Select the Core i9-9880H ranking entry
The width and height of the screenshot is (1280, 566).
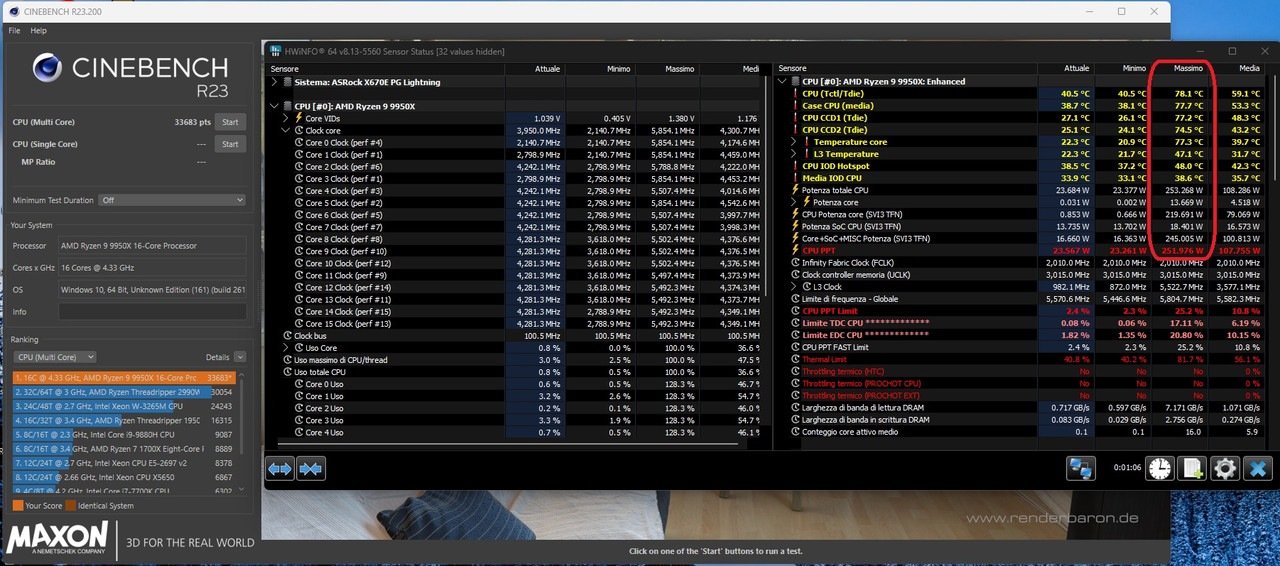tap(123, 435)
